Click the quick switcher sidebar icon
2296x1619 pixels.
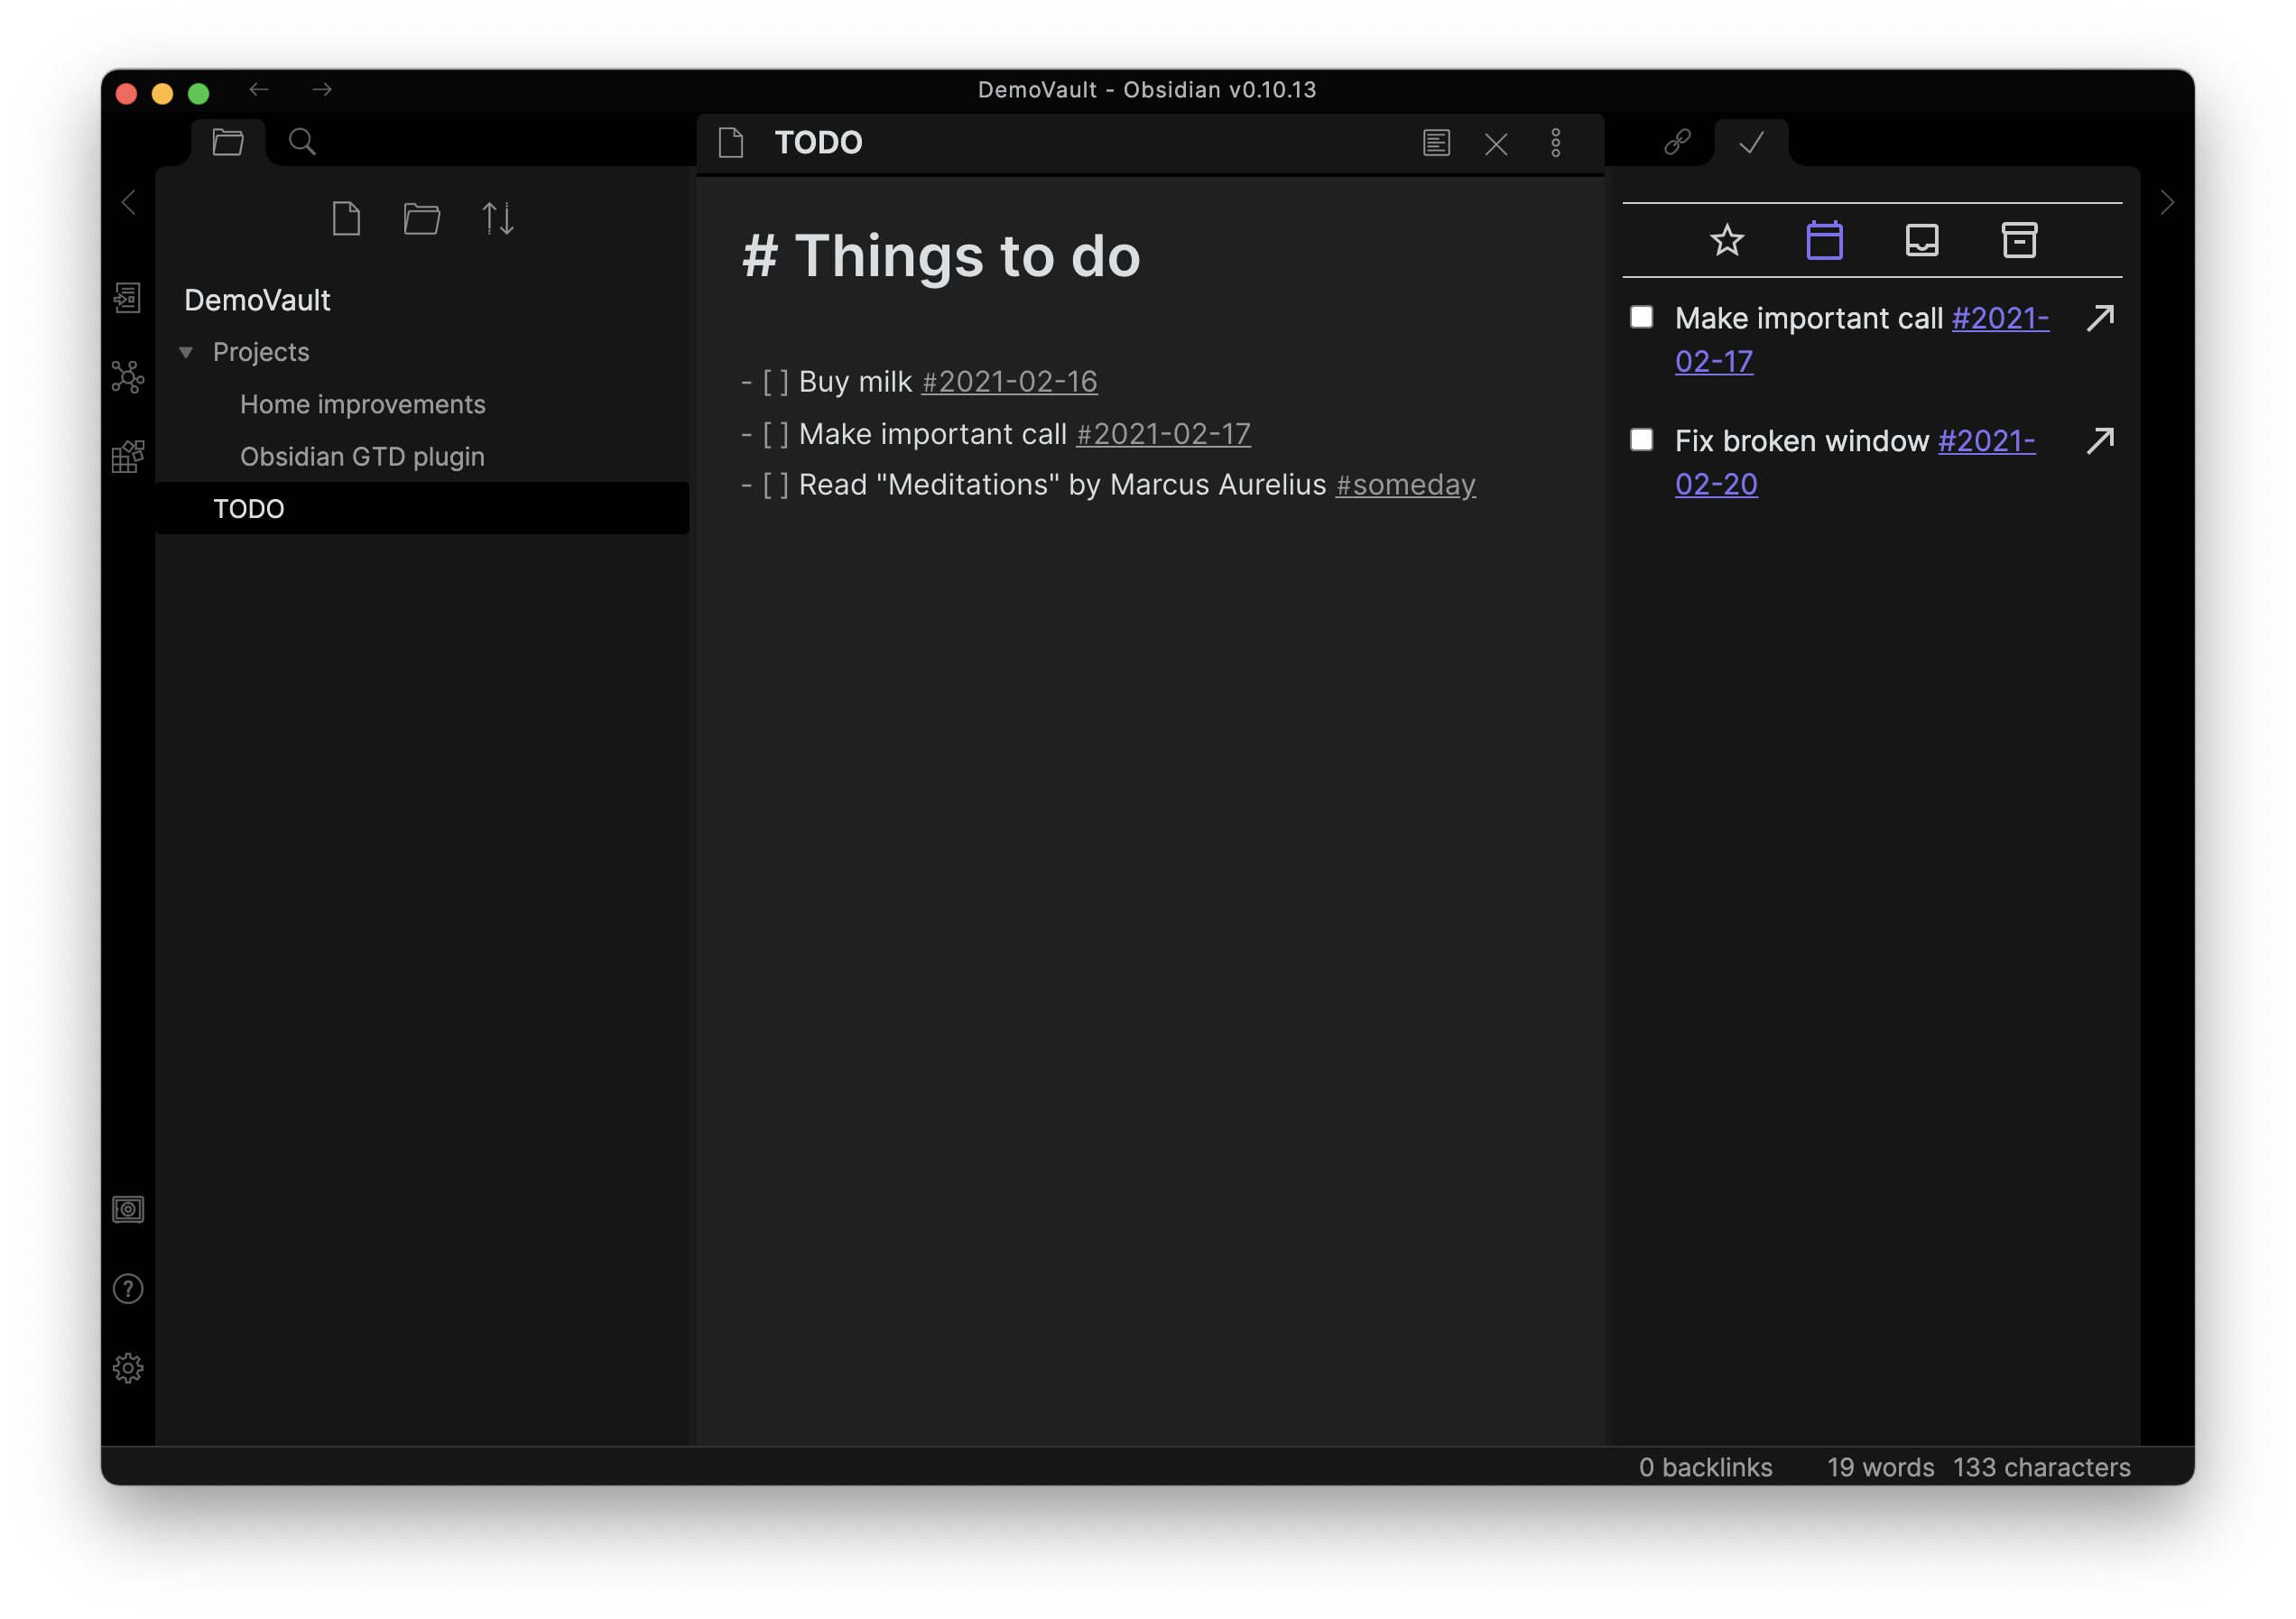(x=127, y=297)
